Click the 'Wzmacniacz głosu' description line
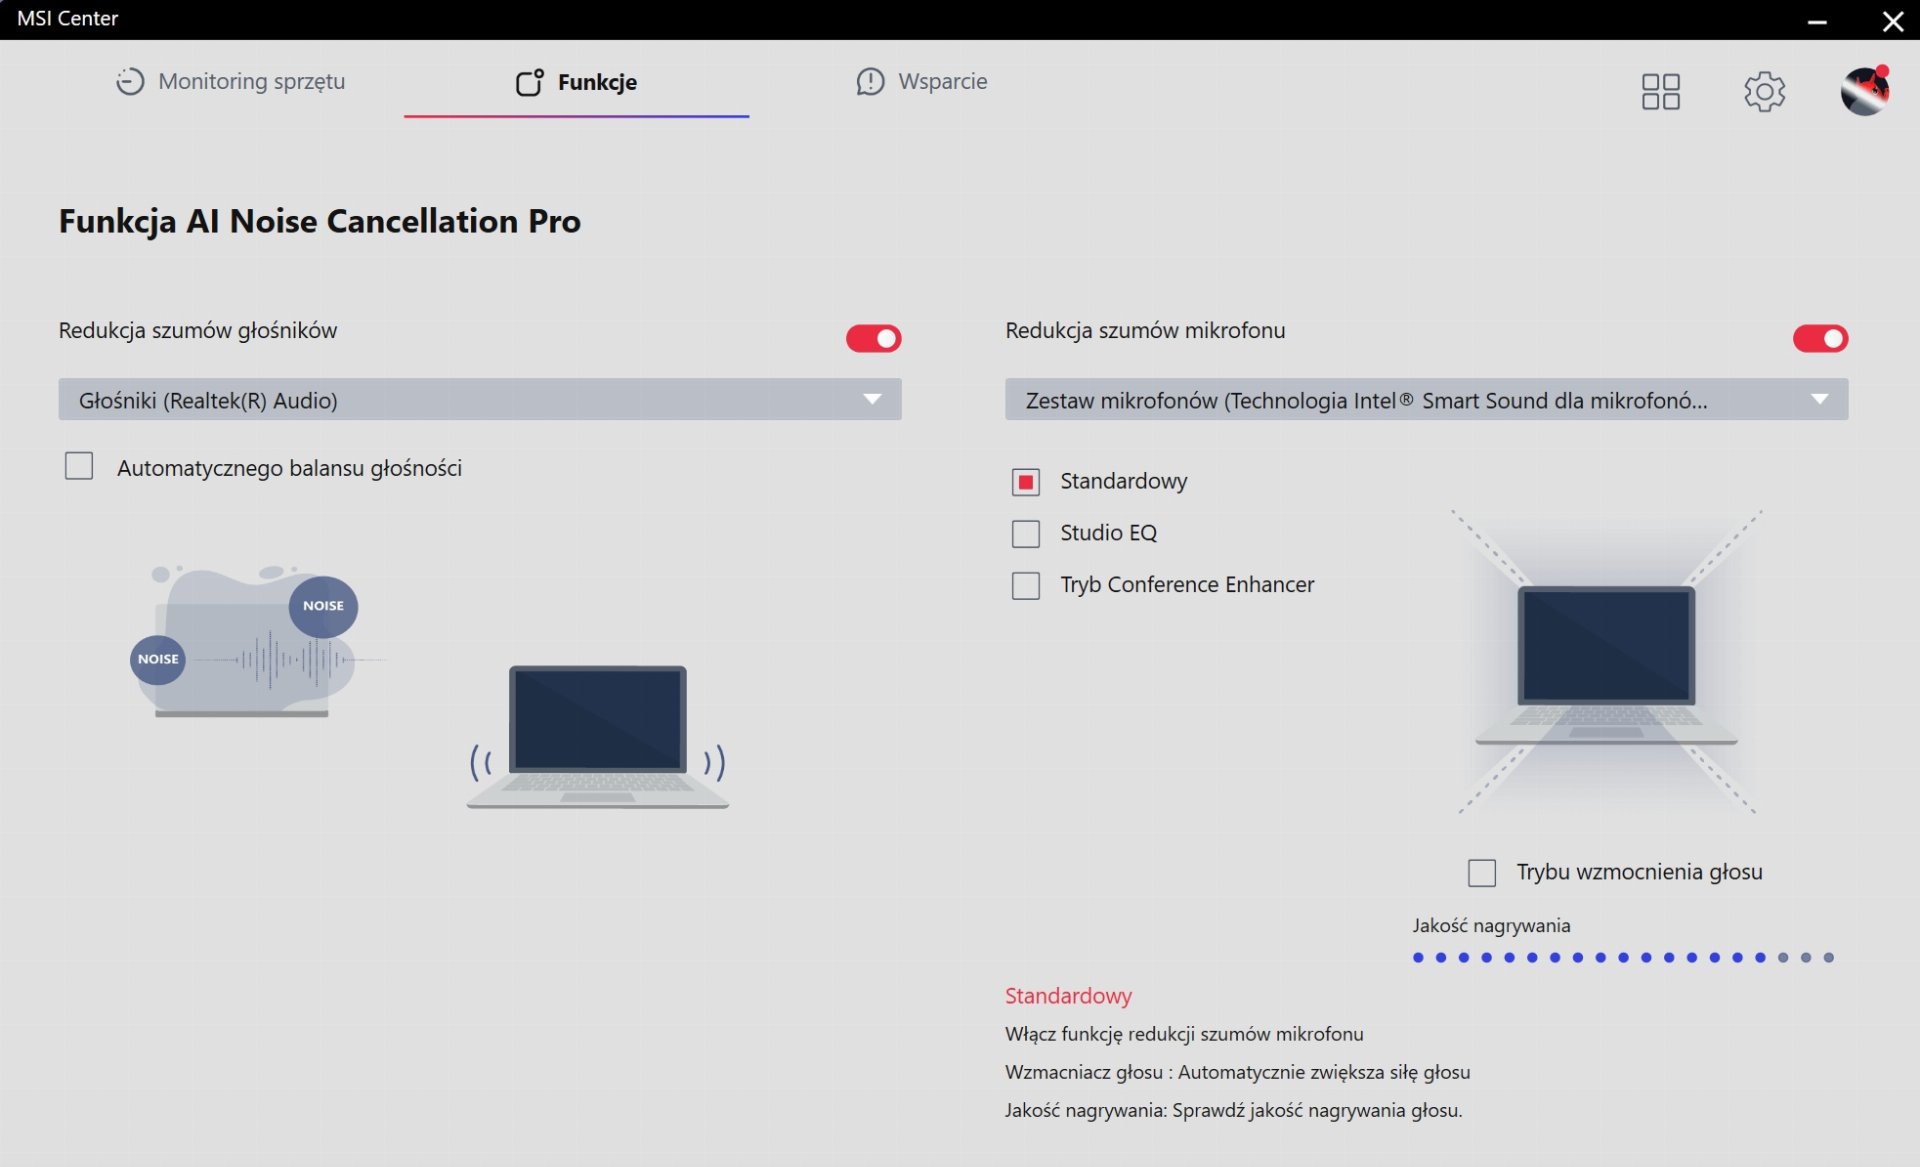This screenshot has height=1167, width=1920. pyautogui.click(x=1237, y=1072)
